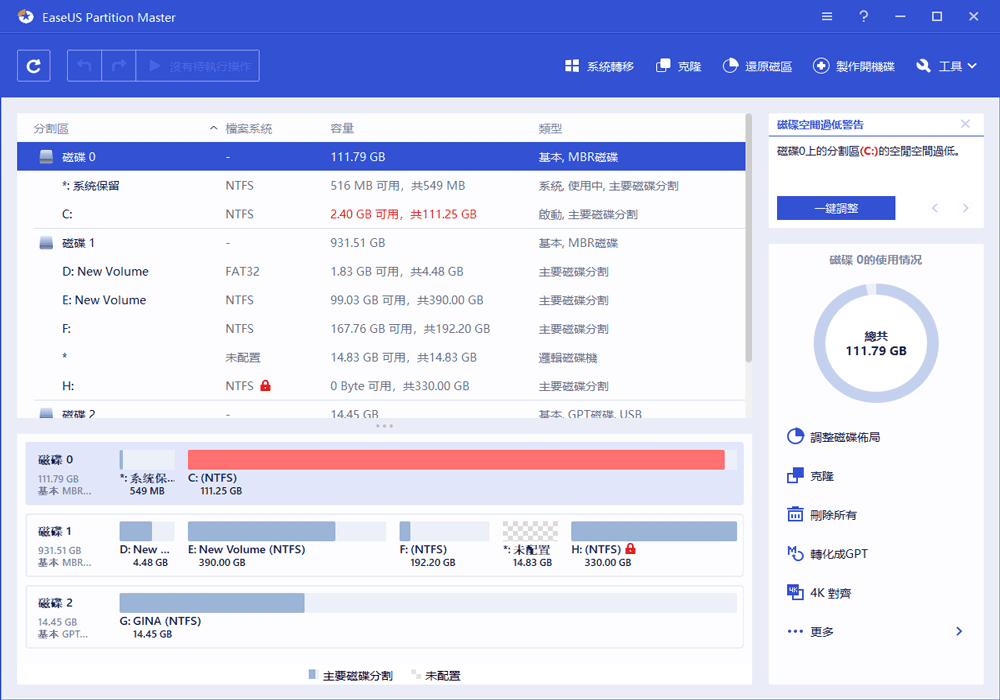Click the help question mark icon
Screen dimensions: 1000x700
coord(863,16)
